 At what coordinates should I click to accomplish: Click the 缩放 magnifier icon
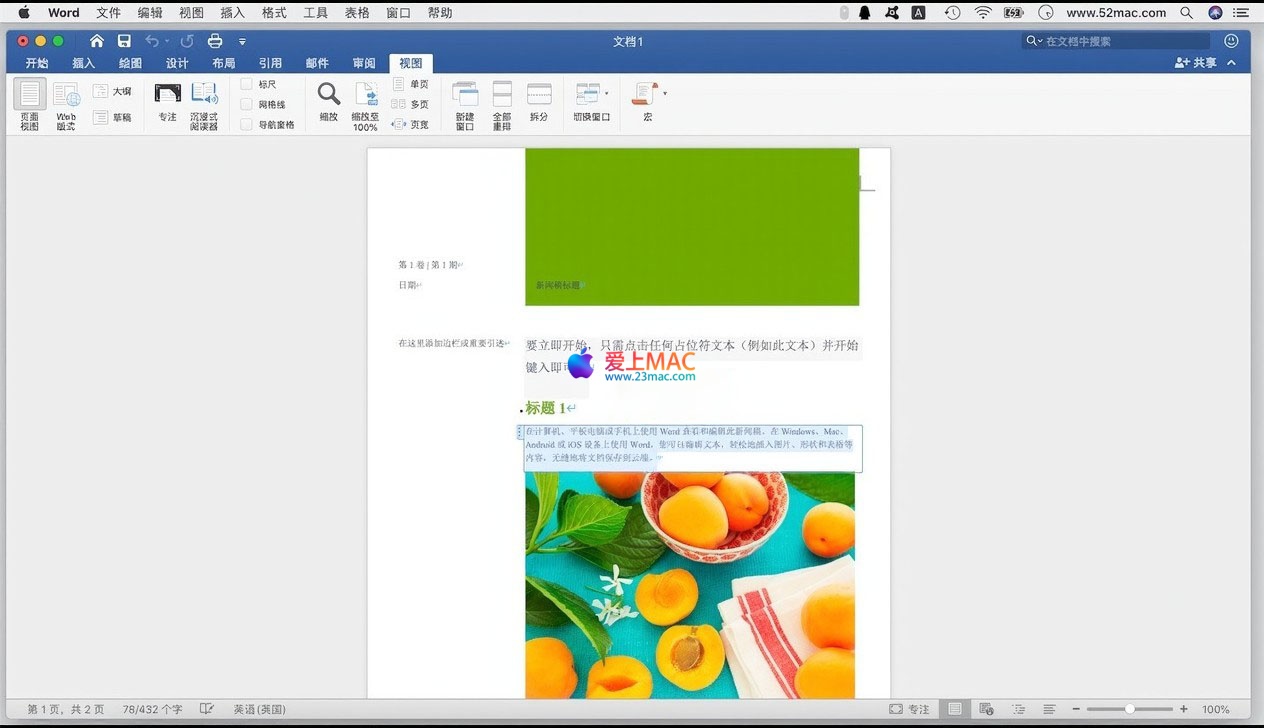[328, 95]
